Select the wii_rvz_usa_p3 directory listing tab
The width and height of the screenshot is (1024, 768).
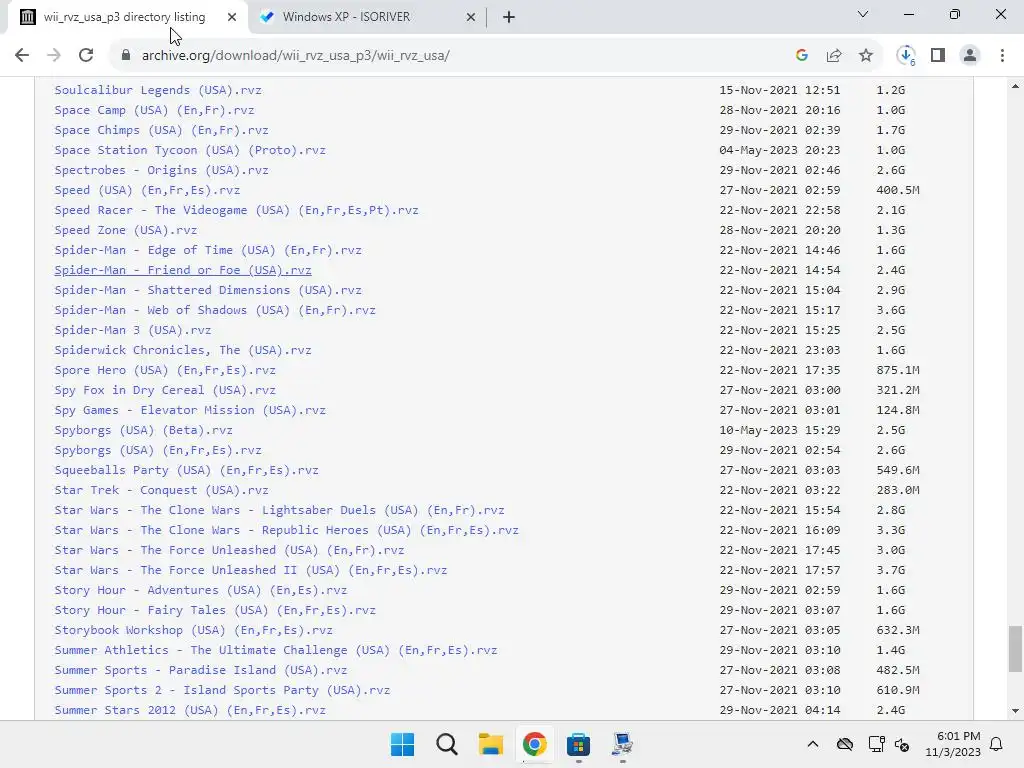[128, 17]
